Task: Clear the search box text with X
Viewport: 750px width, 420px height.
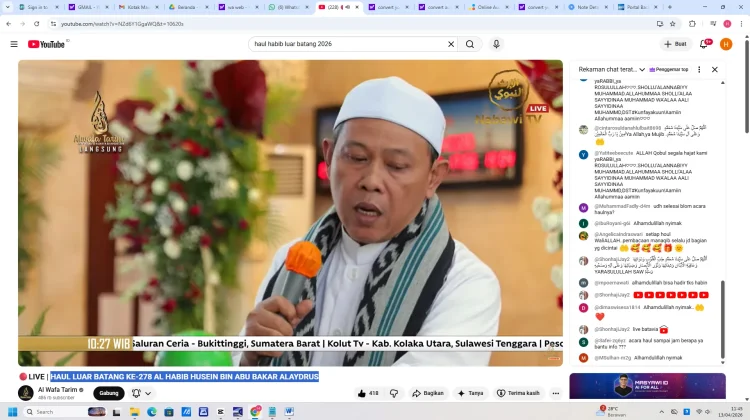Action: (x=451, y=44)
